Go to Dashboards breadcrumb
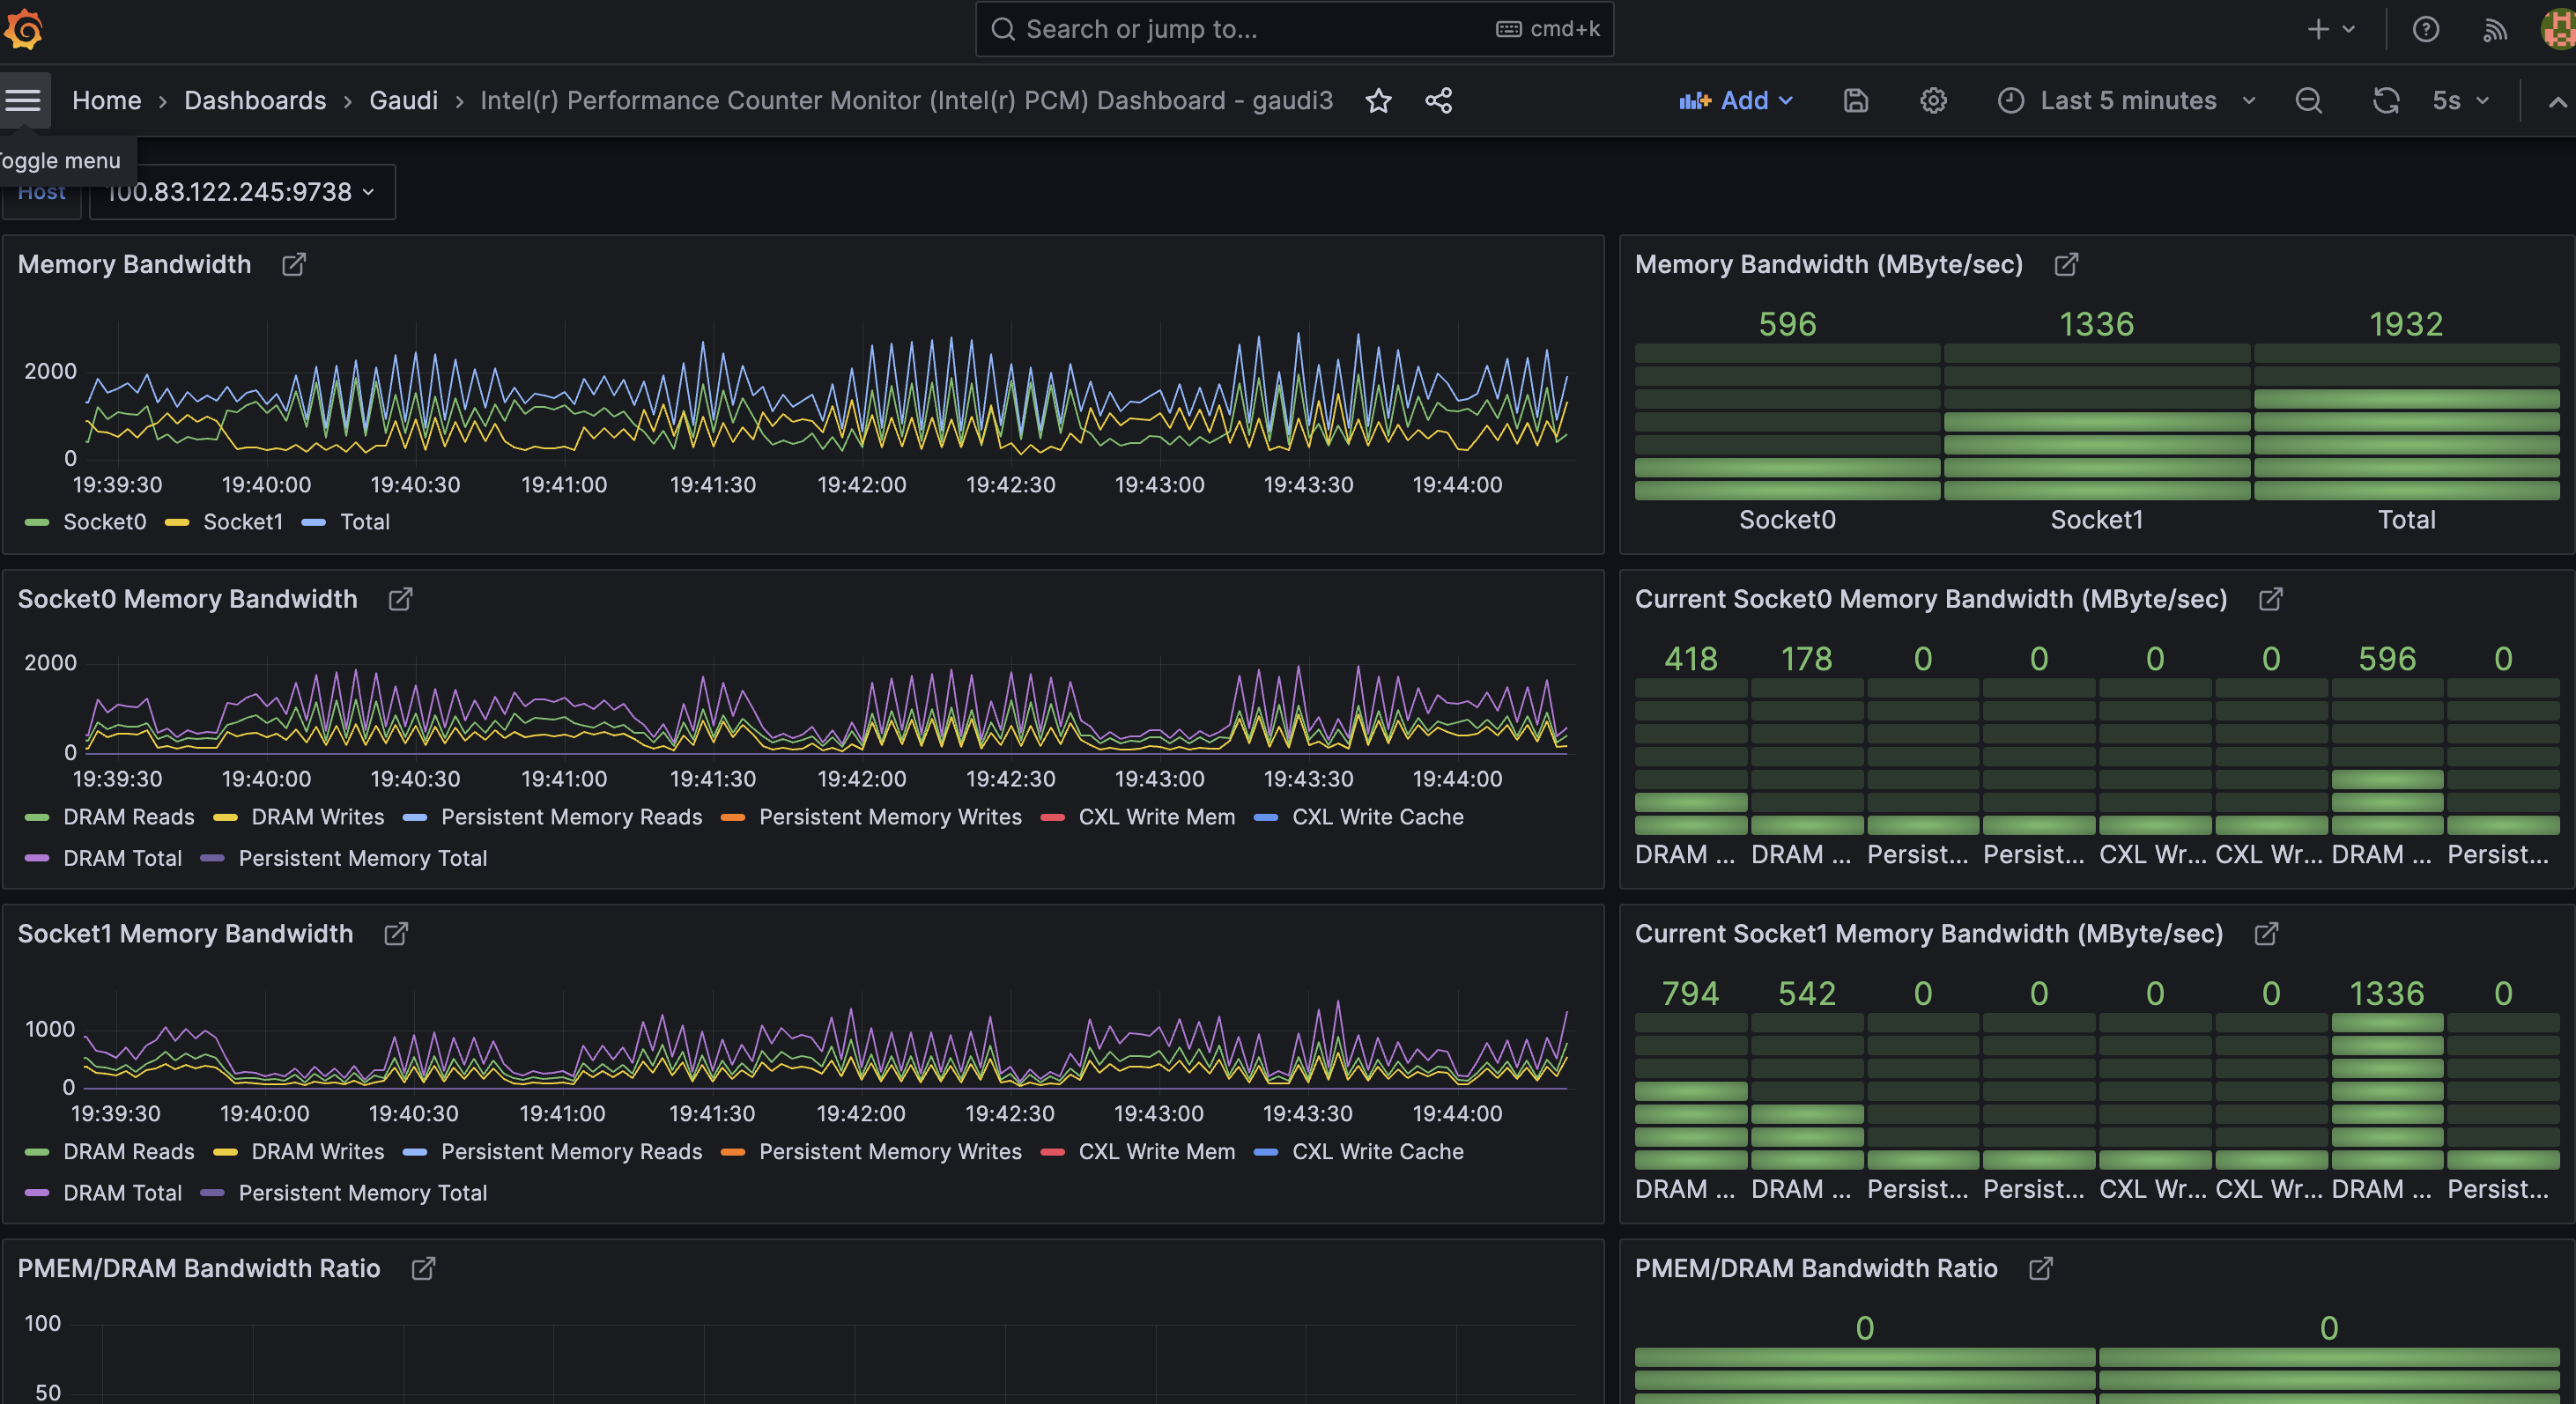 pyautogui.click(x=255, y=100)
